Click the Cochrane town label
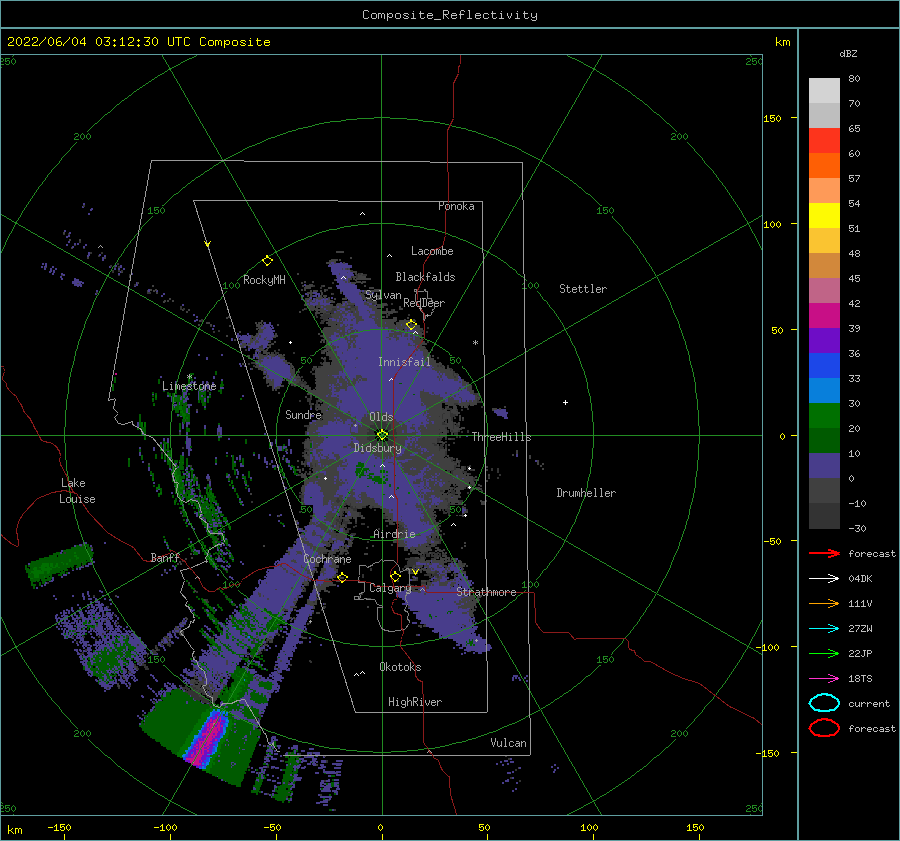 [x=327, y=559]
